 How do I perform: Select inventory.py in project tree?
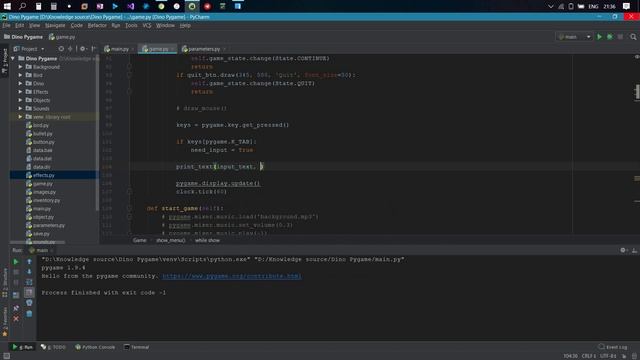pos(43,200)
